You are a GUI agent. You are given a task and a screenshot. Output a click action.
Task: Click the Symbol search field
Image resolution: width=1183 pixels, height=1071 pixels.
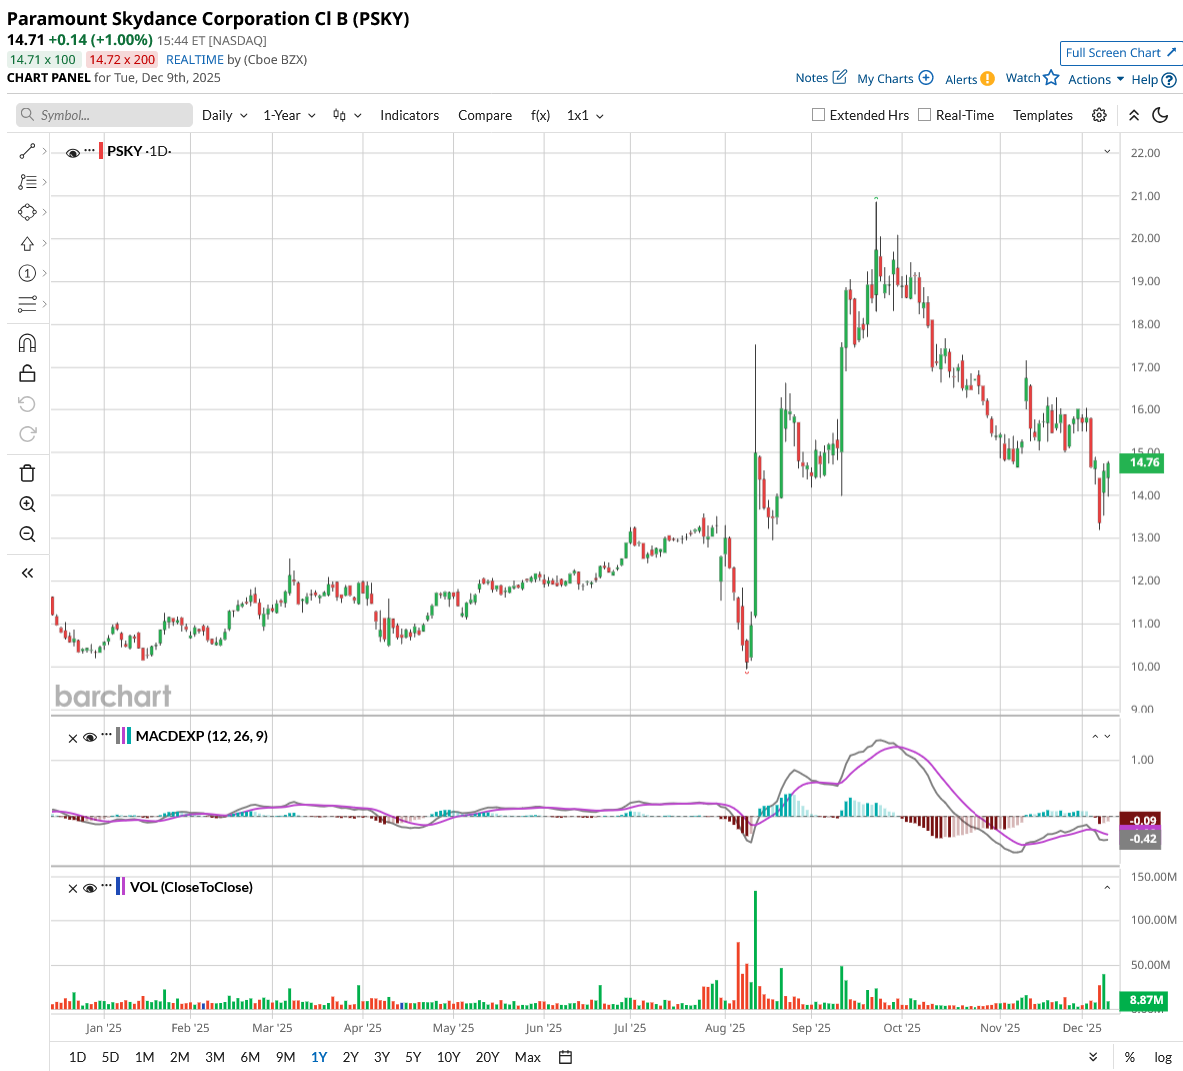[104, 115]
